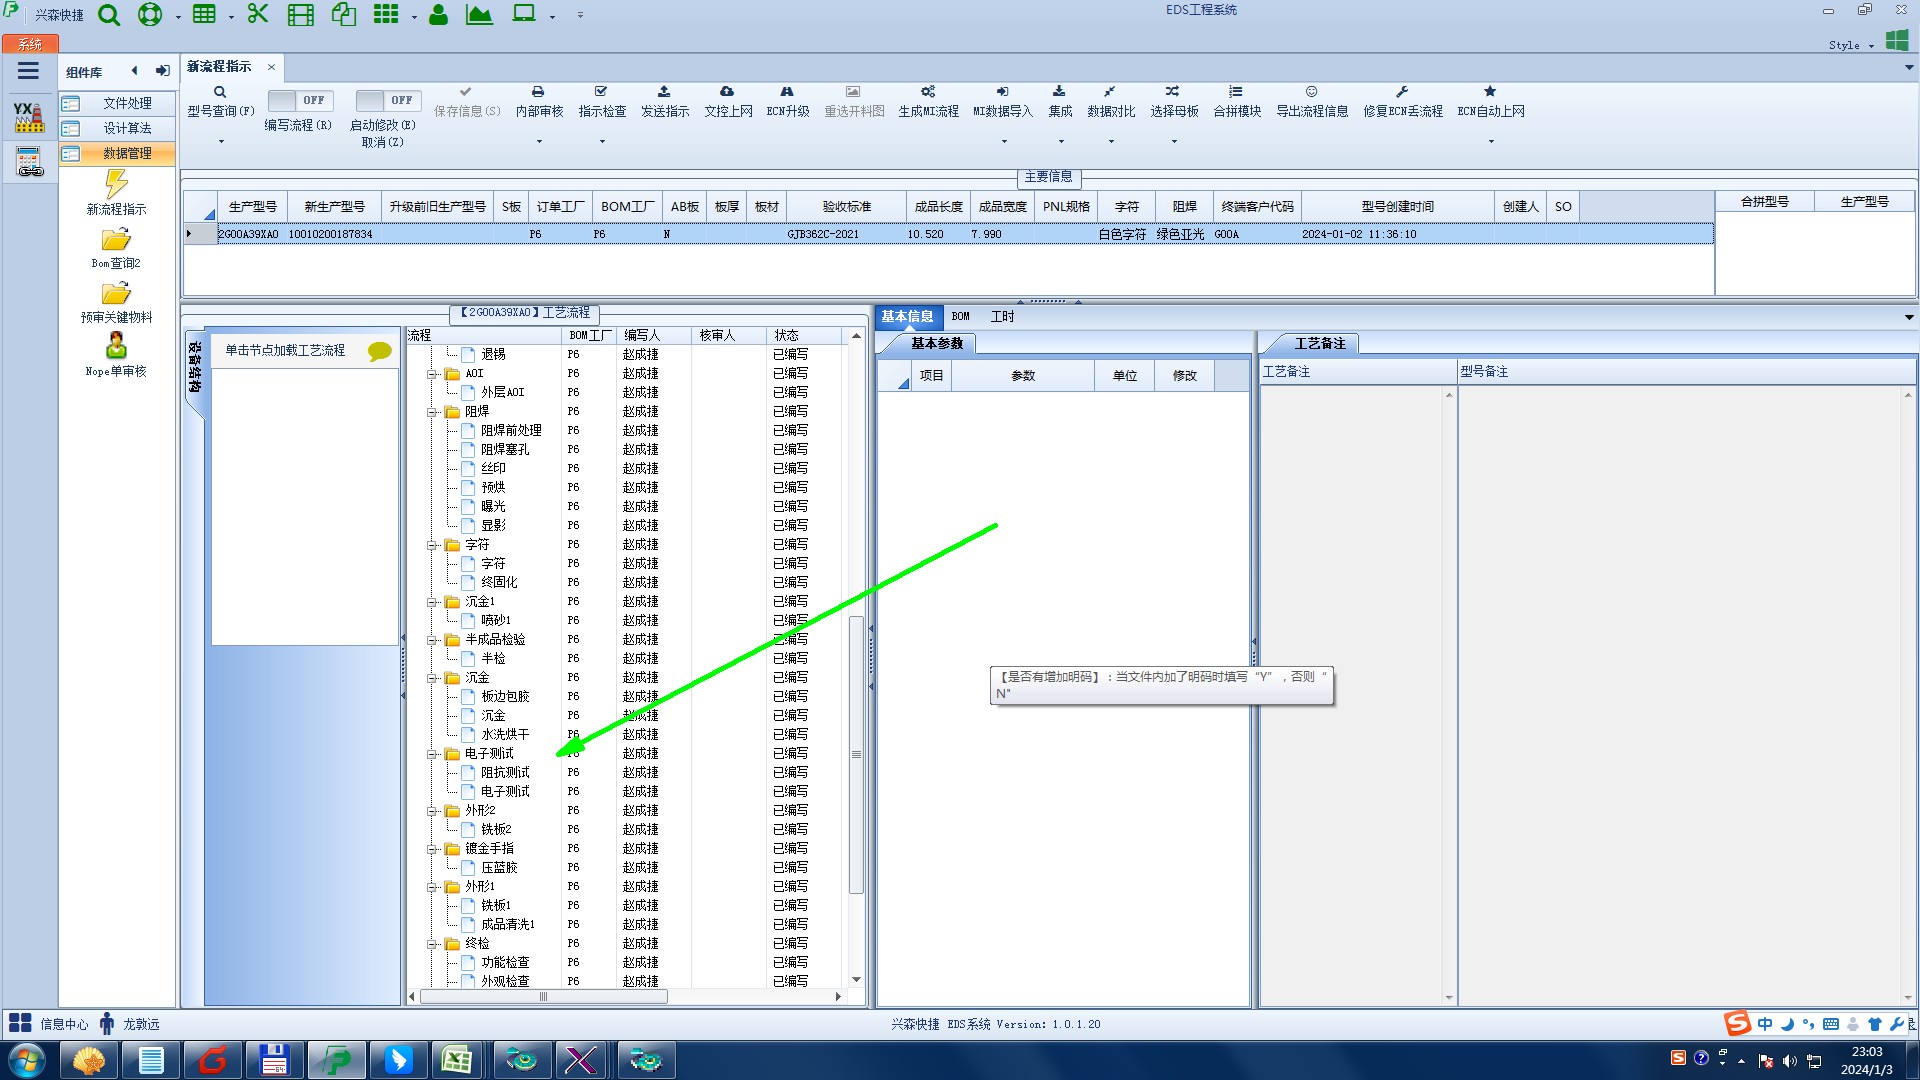Toggle the 编写流程 OFF switch

[x=298, y=100]
